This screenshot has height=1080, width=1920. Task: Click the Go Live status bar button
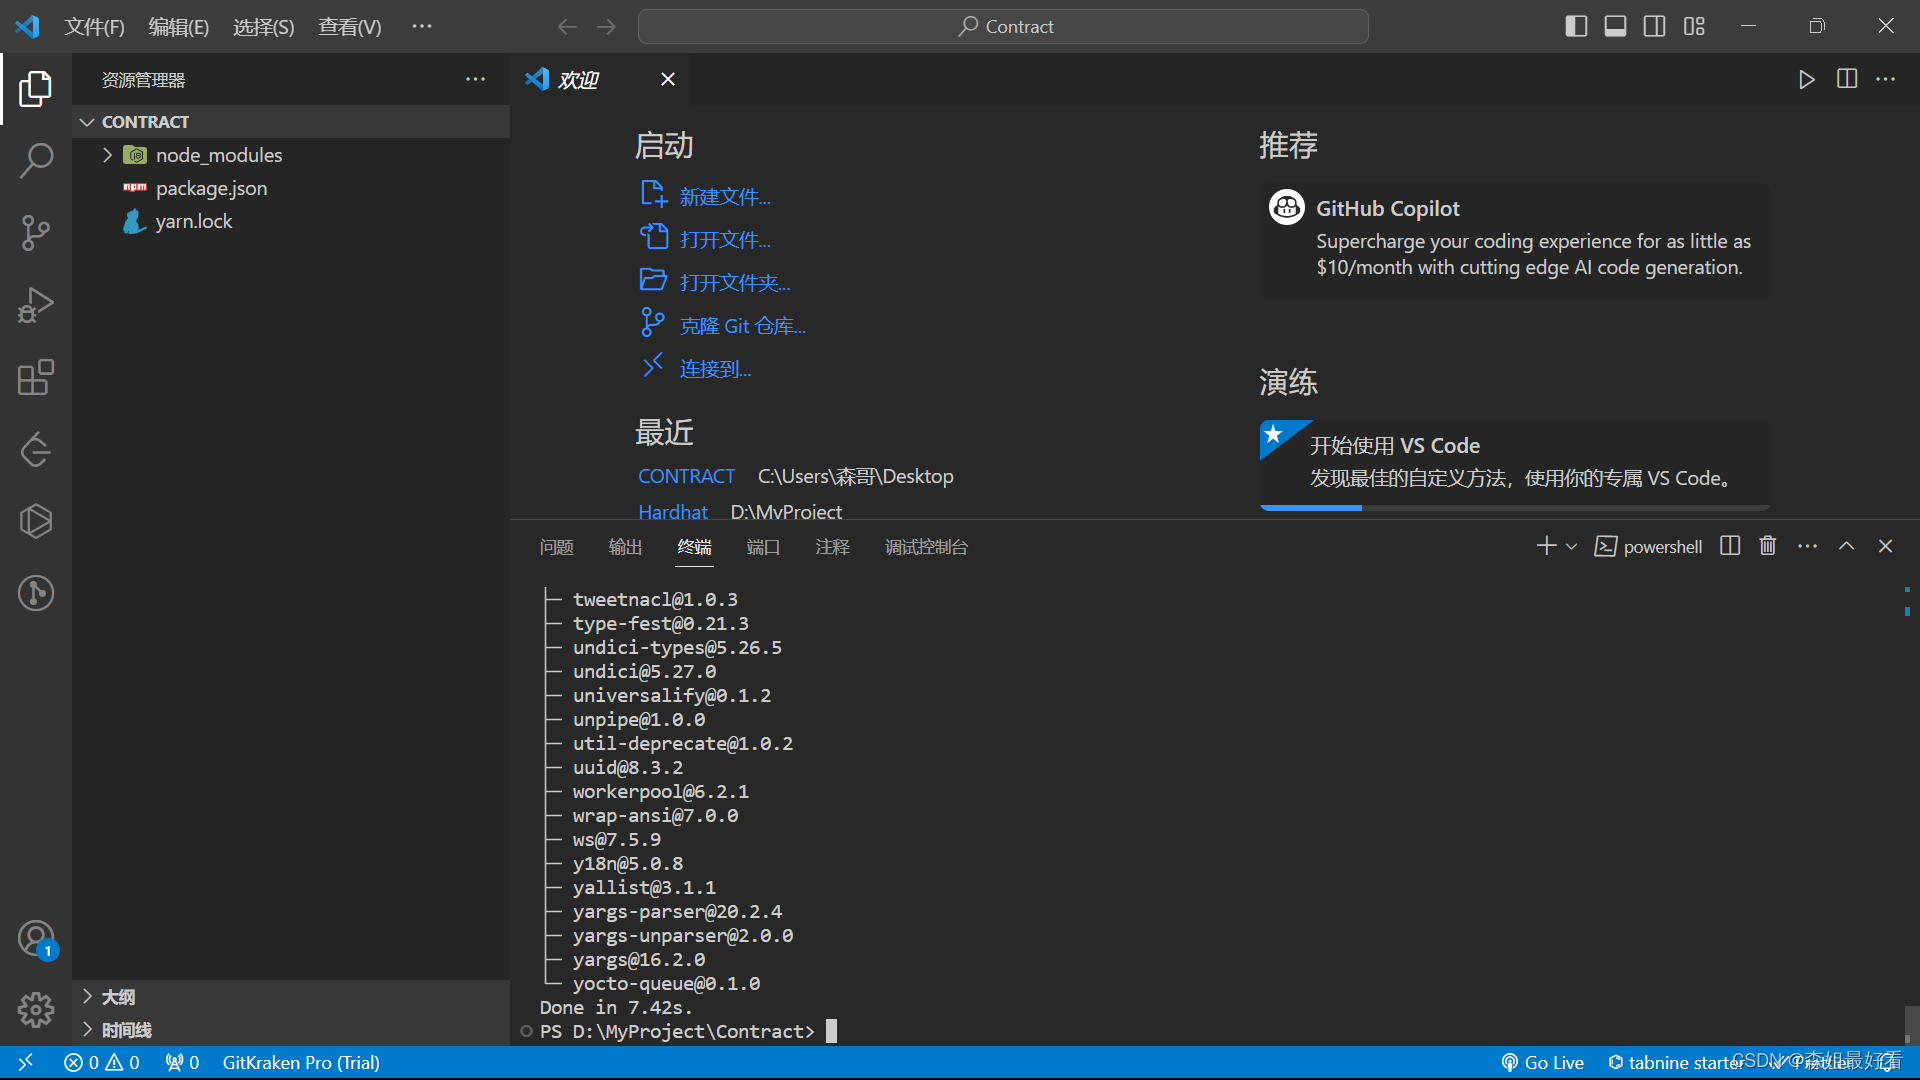coord(1543,1062)
